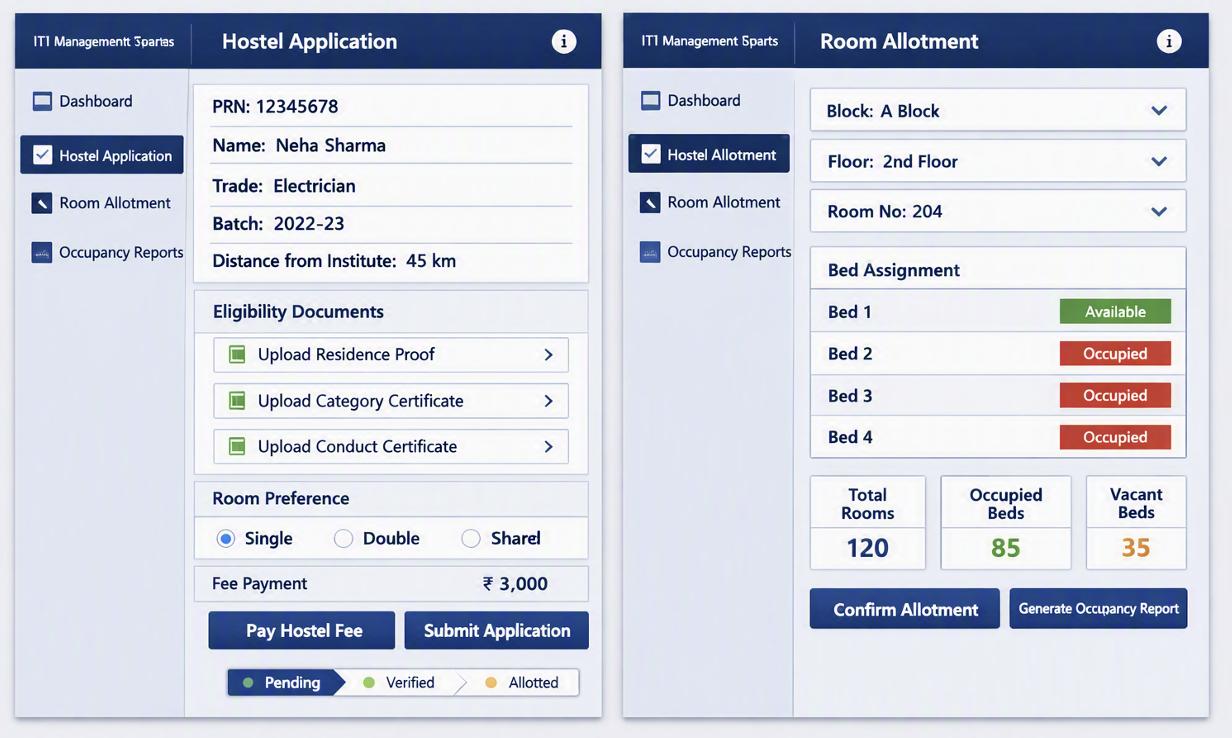Select the Occupied badge for Bed 4
Screen dimensions: 1232x738
(1115, 438)
